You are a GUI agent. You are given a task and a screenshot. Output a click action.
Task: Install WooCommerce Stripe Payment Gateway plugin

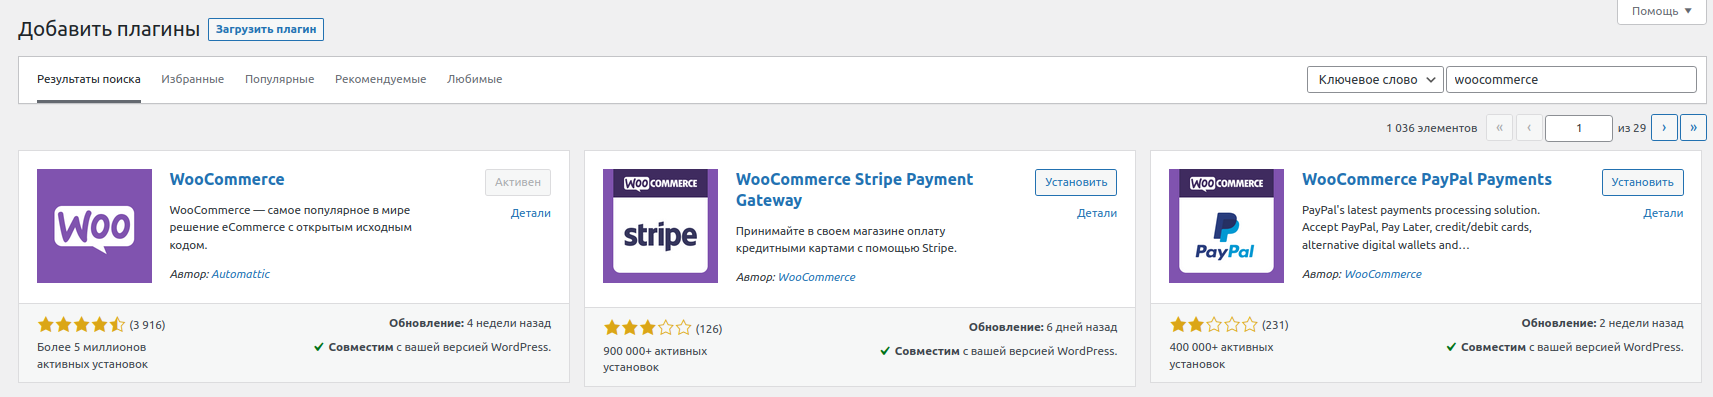[x=1076, y=182]
